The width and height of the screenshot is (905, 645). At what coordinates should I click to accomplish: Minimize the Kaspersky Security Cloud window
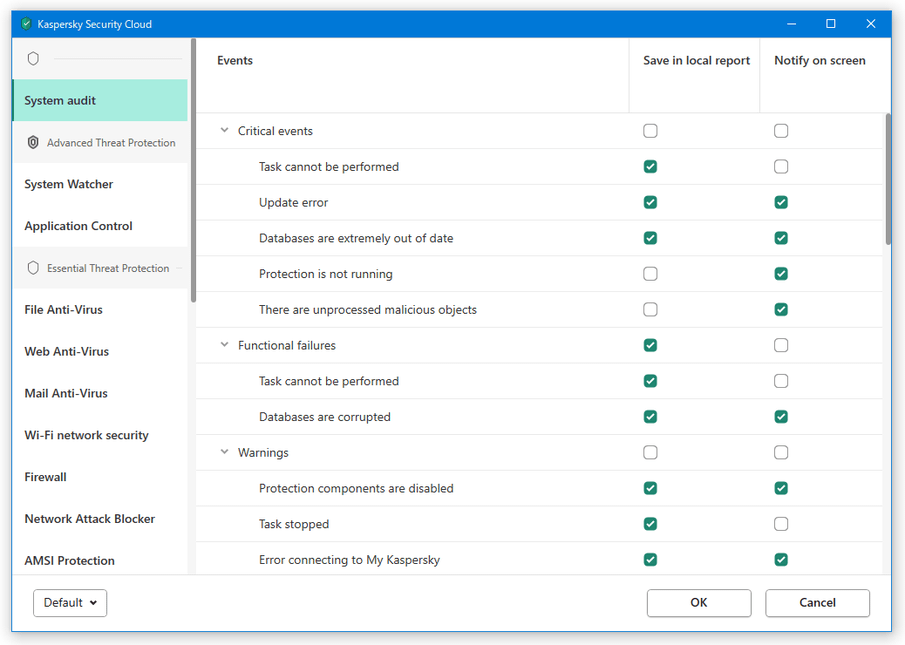tap(791, 24)
